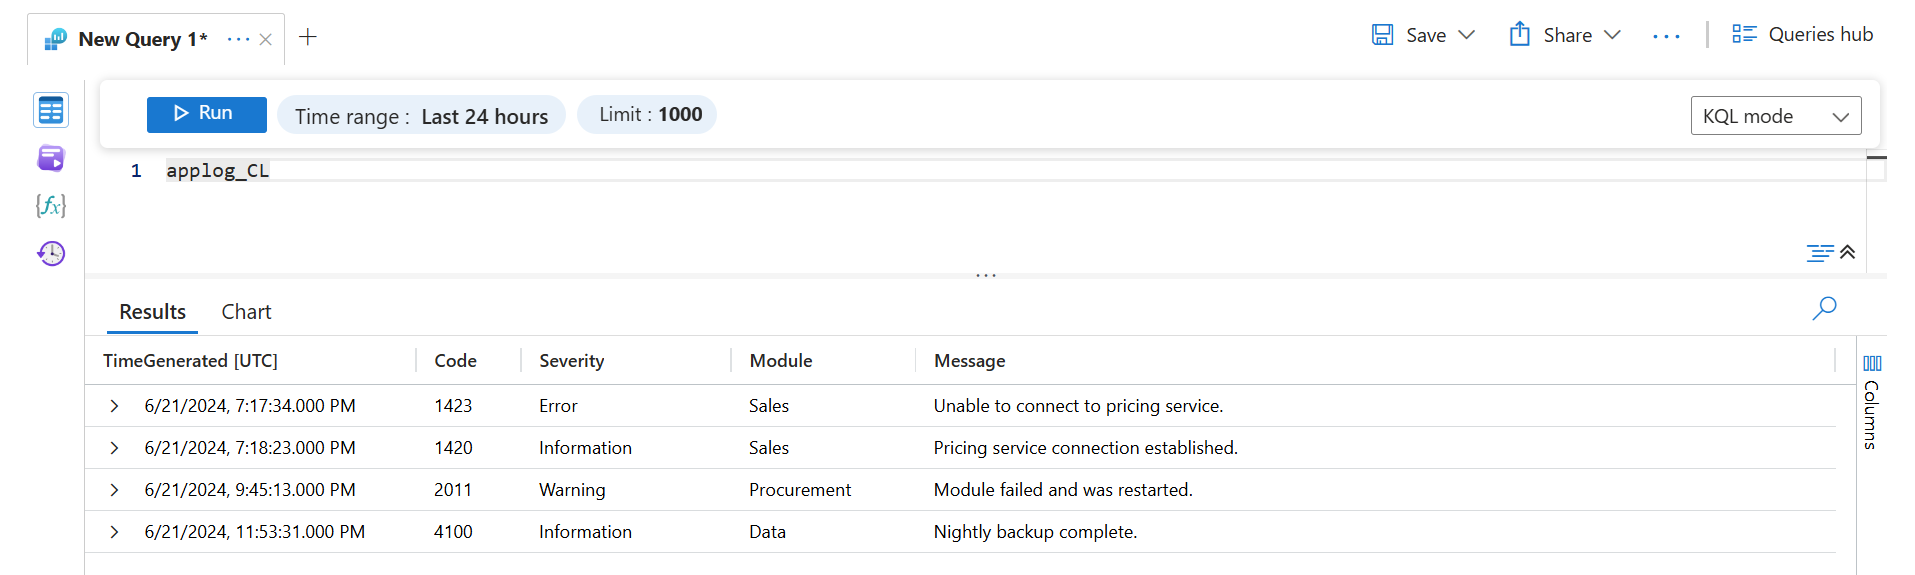1915x575 pixels.
Task: Click the search icon in results pane
Action: (x=1824, y=308)
